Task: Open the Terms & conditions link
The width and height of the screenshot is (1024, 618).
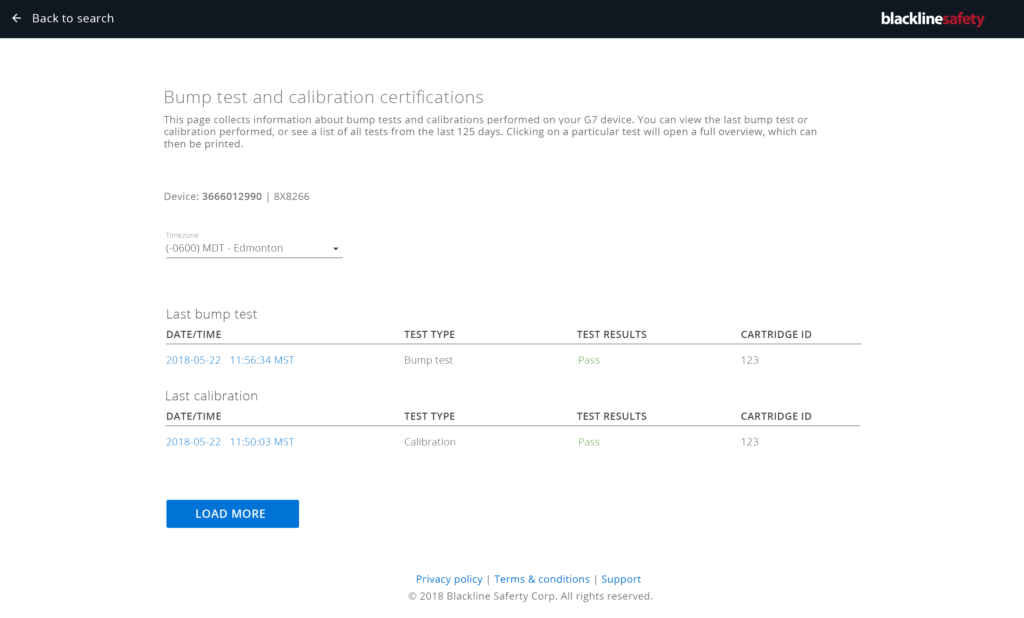Action: point(542,579)
